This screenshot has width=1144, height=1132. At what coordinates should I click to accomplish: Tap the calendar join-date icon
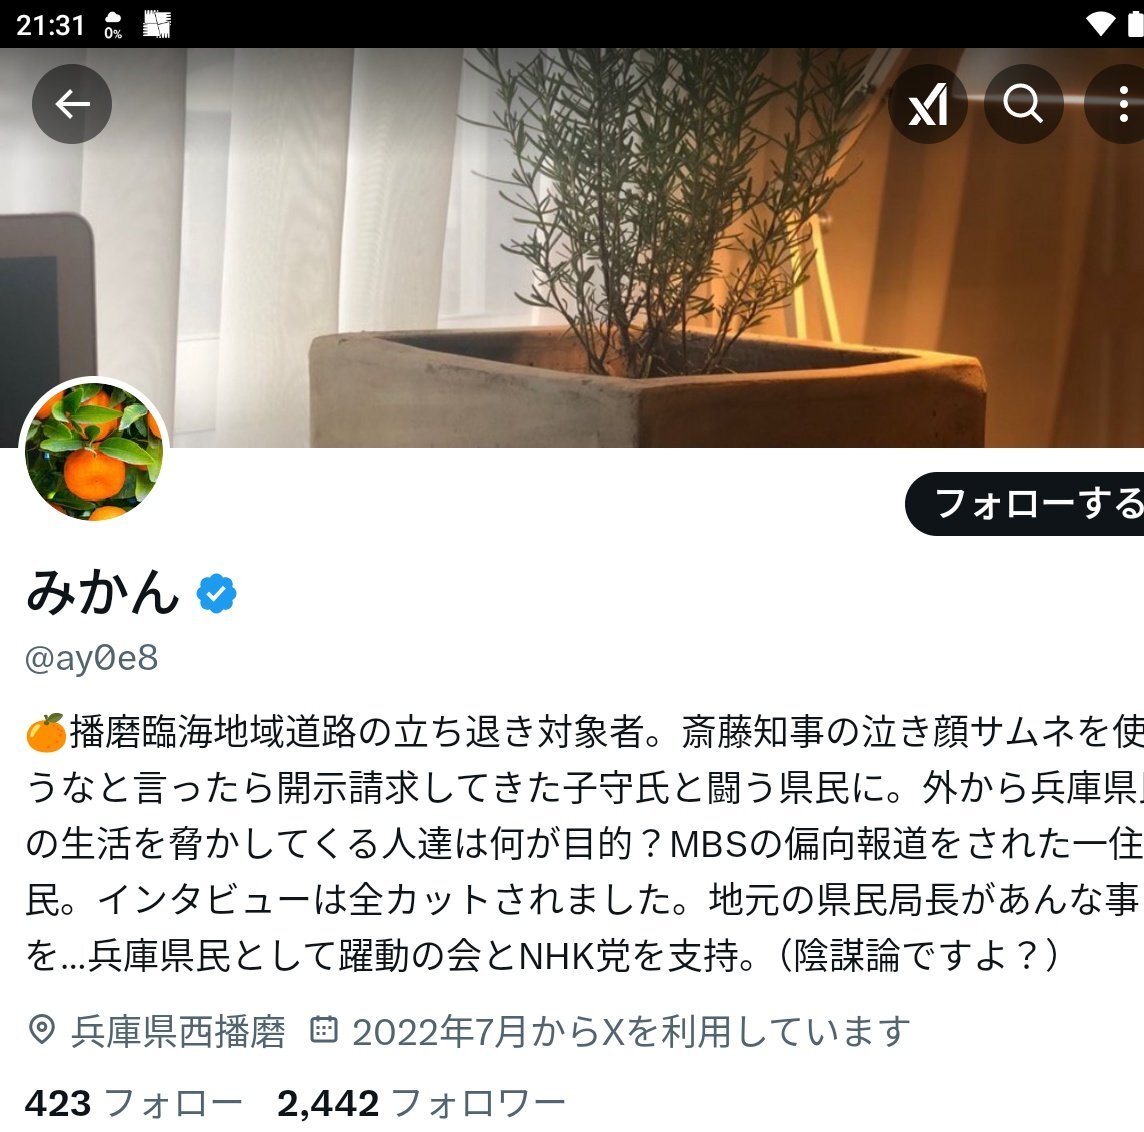point(324,1029)
